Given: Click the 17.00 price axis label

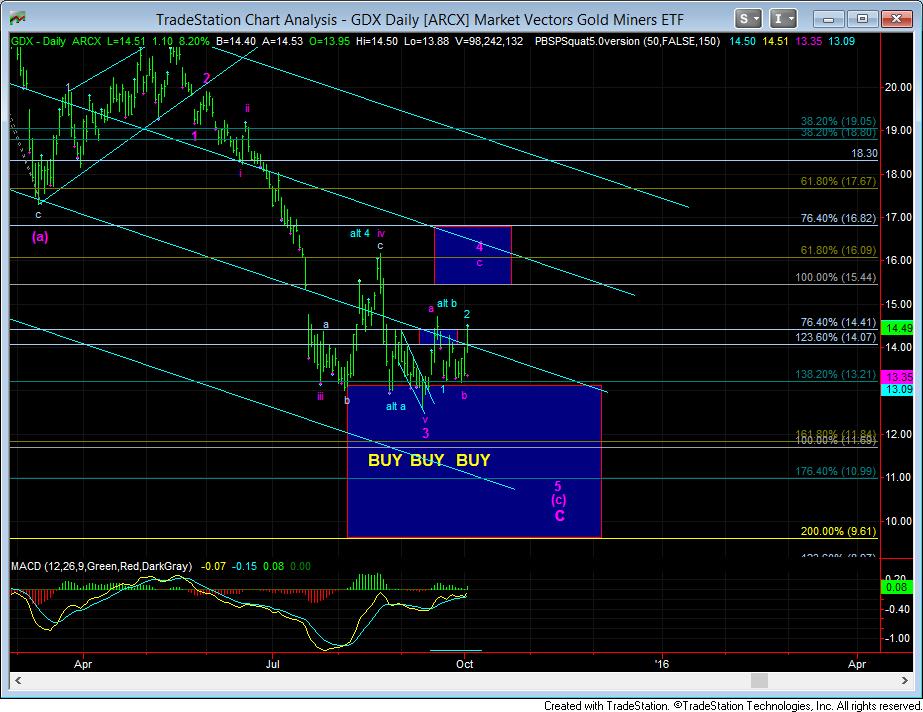Looking at the screenshot, I should tap(898, 217).
